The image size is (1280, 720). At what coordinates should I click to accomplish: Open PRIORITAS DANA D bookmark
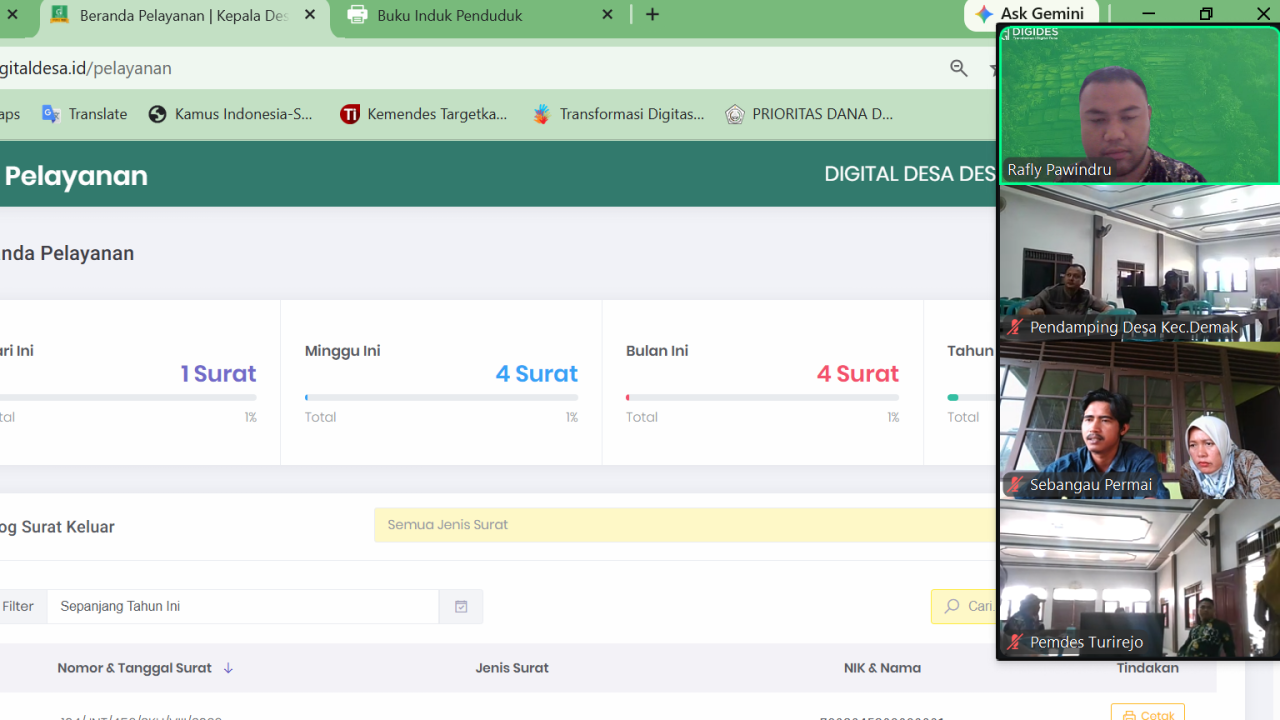click(810, 114)
